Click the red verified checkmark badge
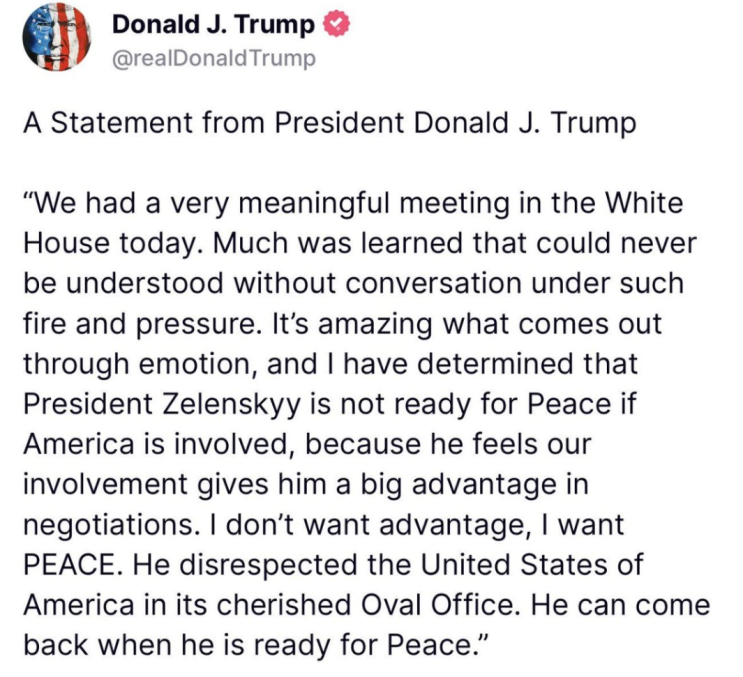The height and width of the screenshot is (677, 743). pyautogui.click(x=336, y=26)
